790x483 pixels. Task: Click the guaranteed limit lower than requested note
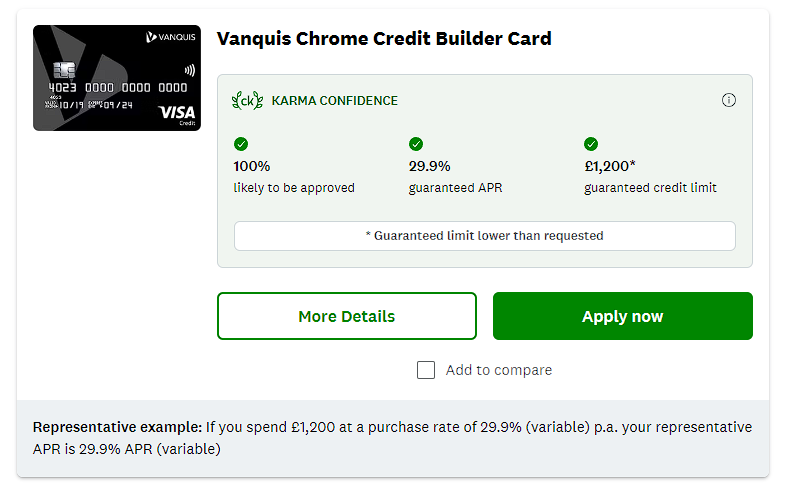[484, 236]
